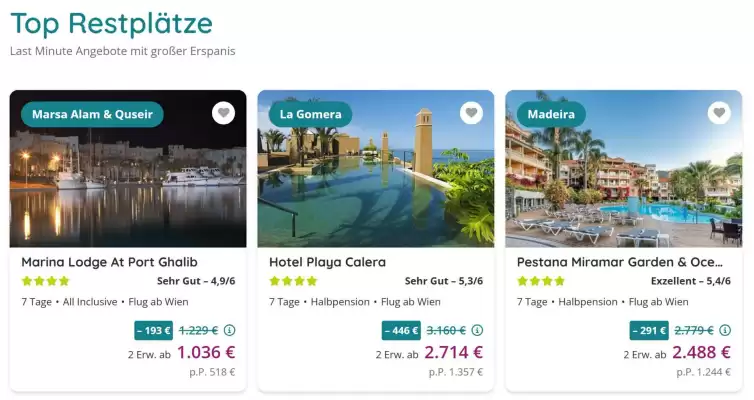
Task: Choose the Madeira destination label
Action: (x=551, y=114)
